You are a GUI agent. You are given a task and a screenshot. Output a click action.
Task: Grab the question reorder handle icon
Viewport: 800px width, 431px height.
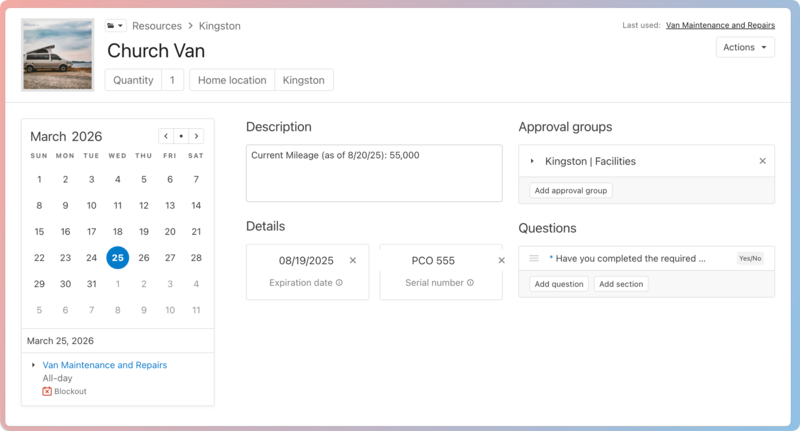coord(534,258)
